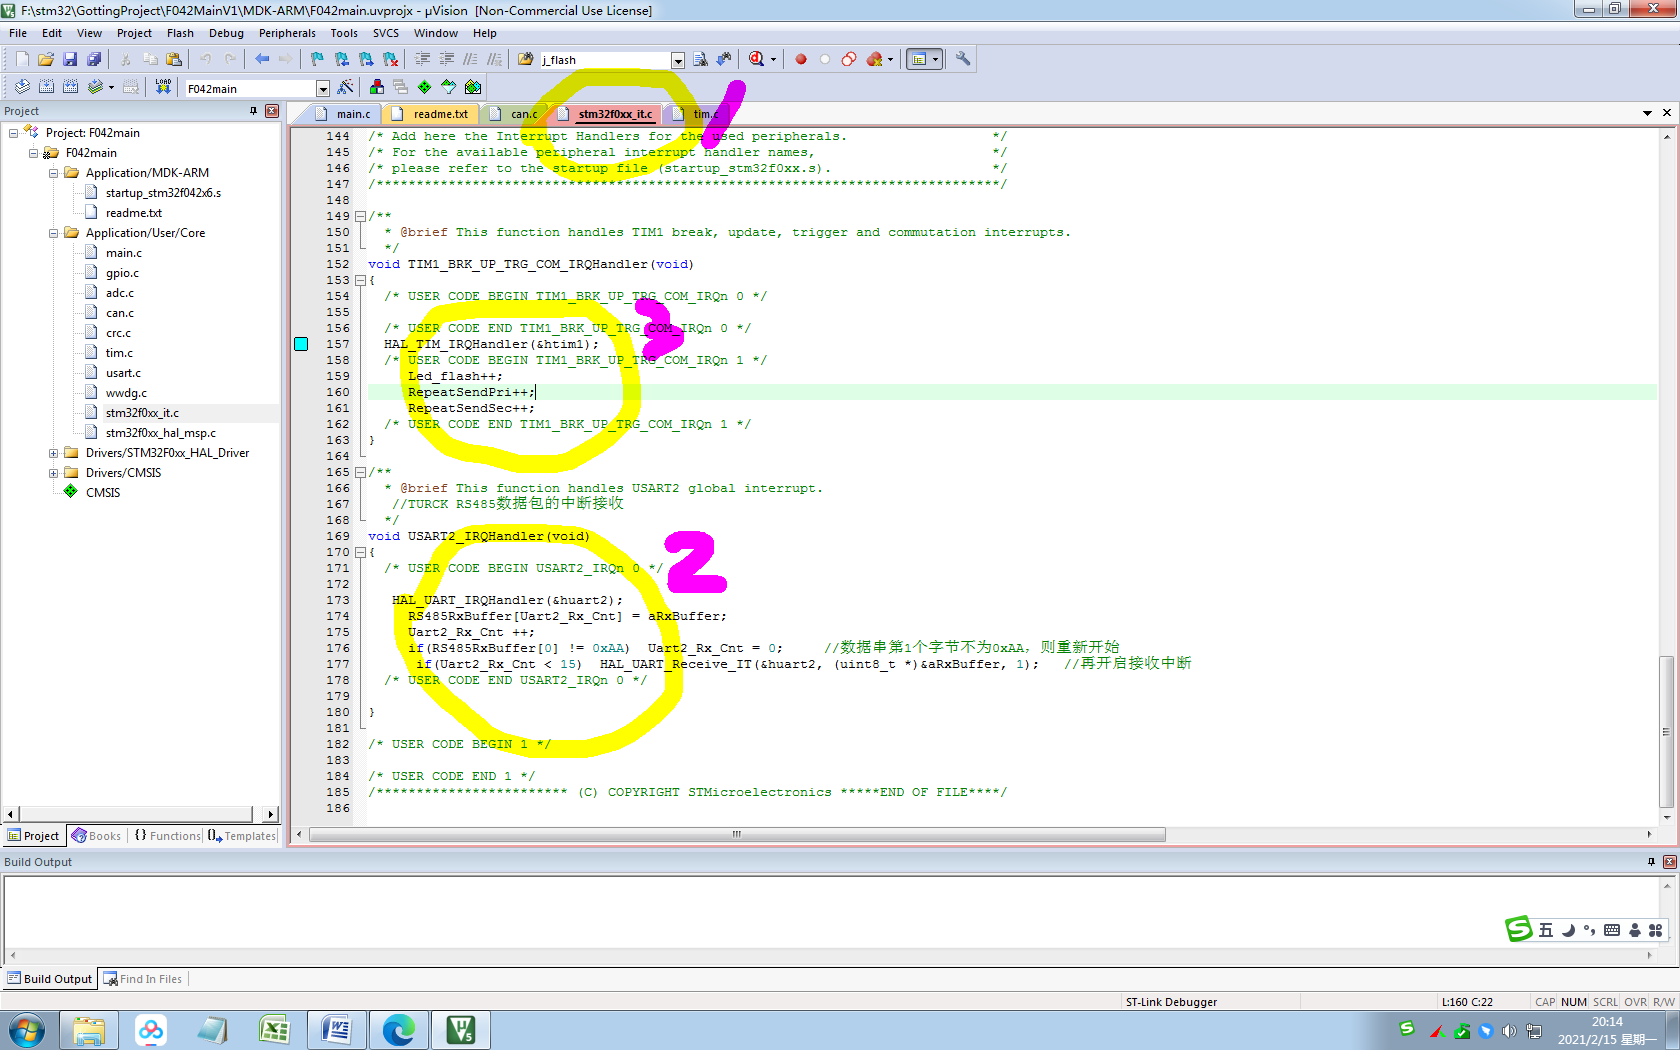Click the editor vertical scrollbar thumb

(1666, 731)
